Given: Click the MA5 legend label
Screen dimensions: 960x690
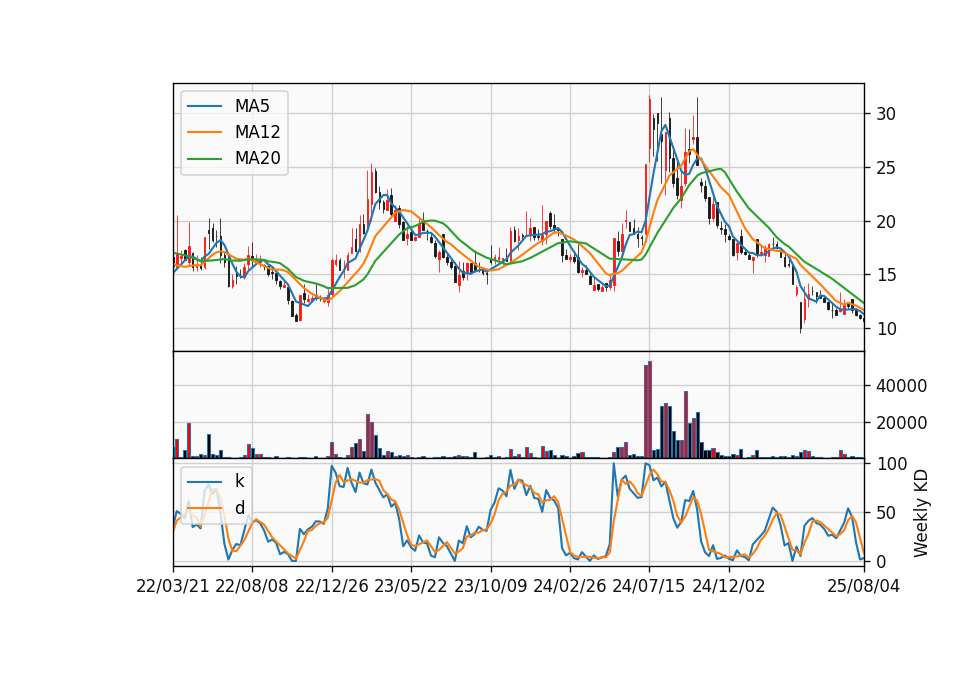Looking at the screenshot, I should (x=252, y=106).
